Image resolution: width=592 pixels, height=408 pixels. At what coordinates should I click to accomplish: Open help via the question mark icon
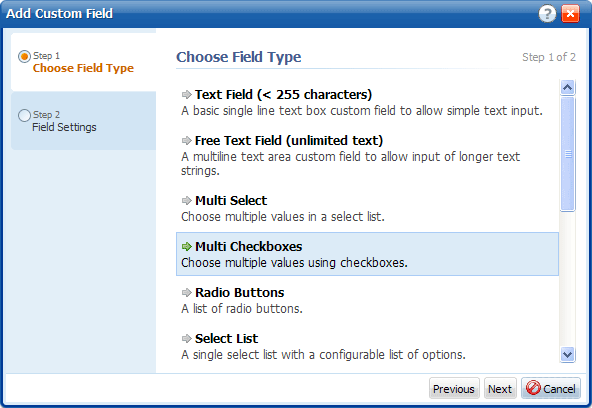pyautogui.click(x=547, y=14)
